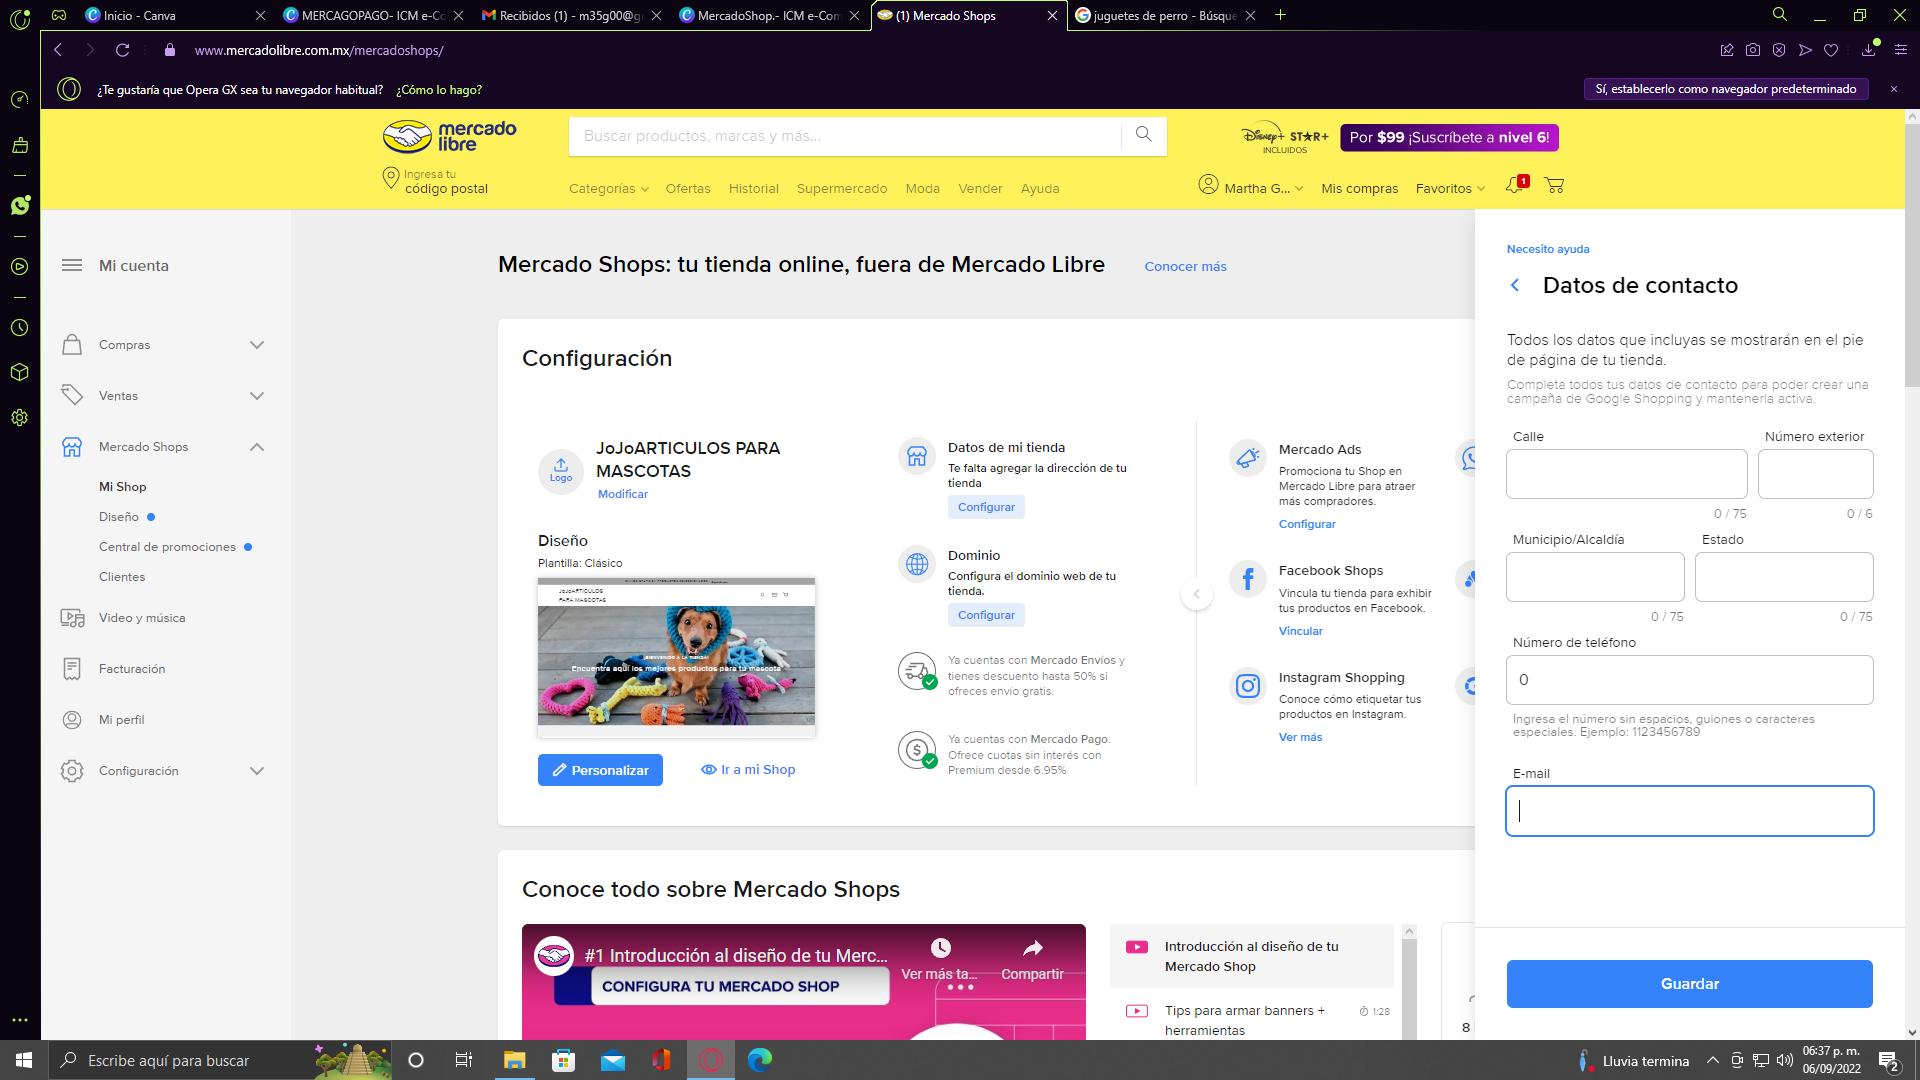Image resolution: width=1920 pixels, height=1080 pixels.
Task: Click the Instagram Shopping icon
Action: [1247, 686]
